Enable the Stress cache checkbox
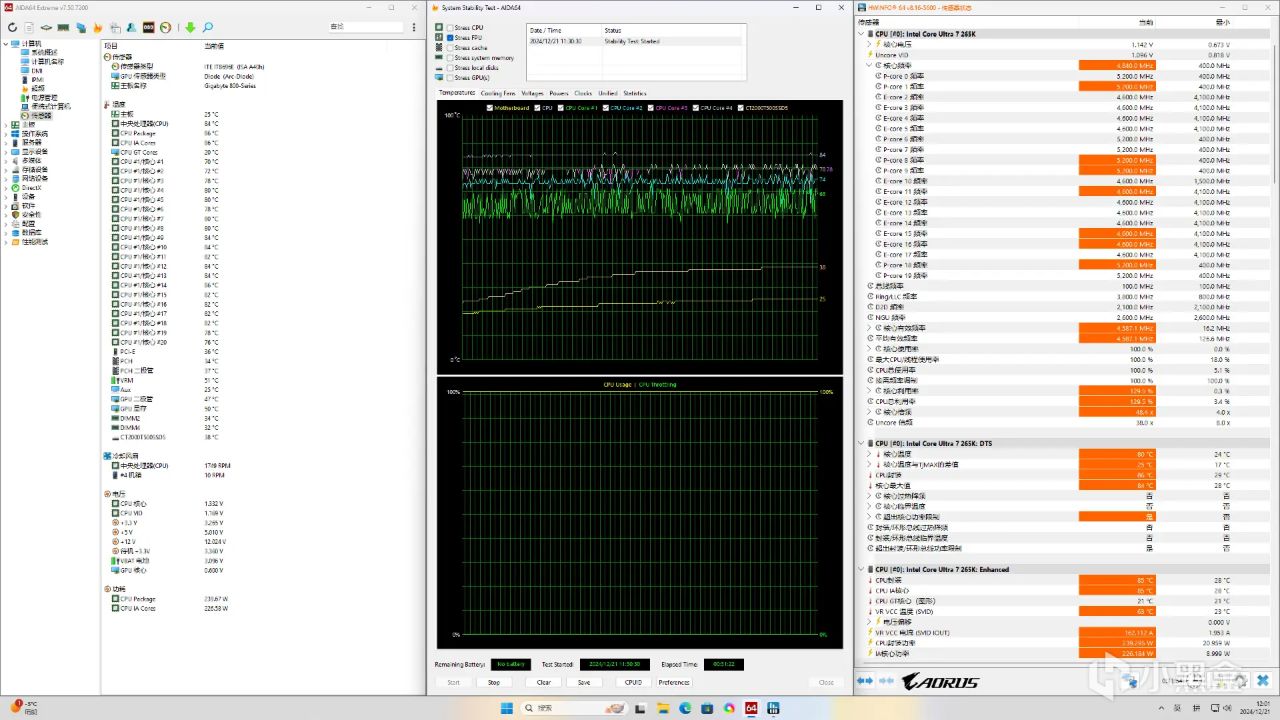This screenshot has height=720, width=1280. (x=450, y=47)
